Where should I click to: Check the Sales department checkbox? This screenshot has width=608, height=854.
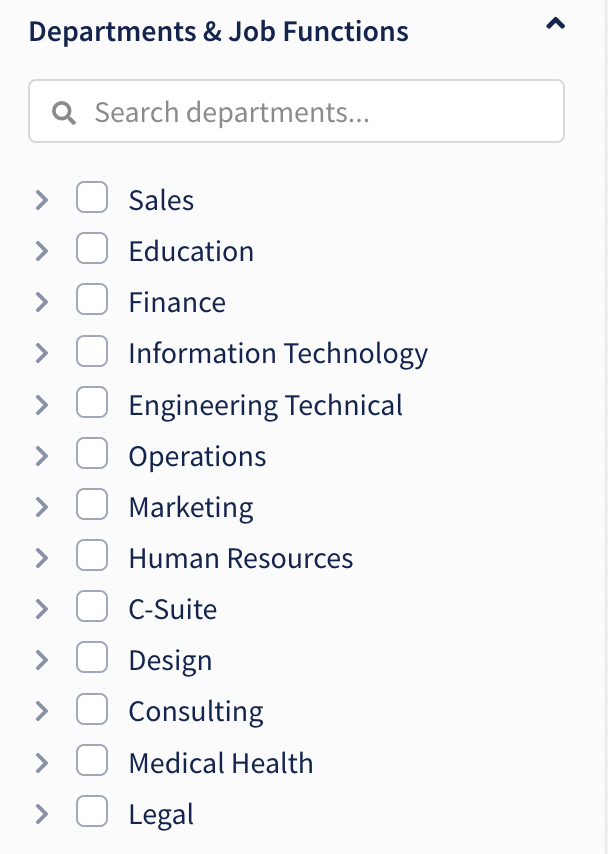click(x=92, y=198)
